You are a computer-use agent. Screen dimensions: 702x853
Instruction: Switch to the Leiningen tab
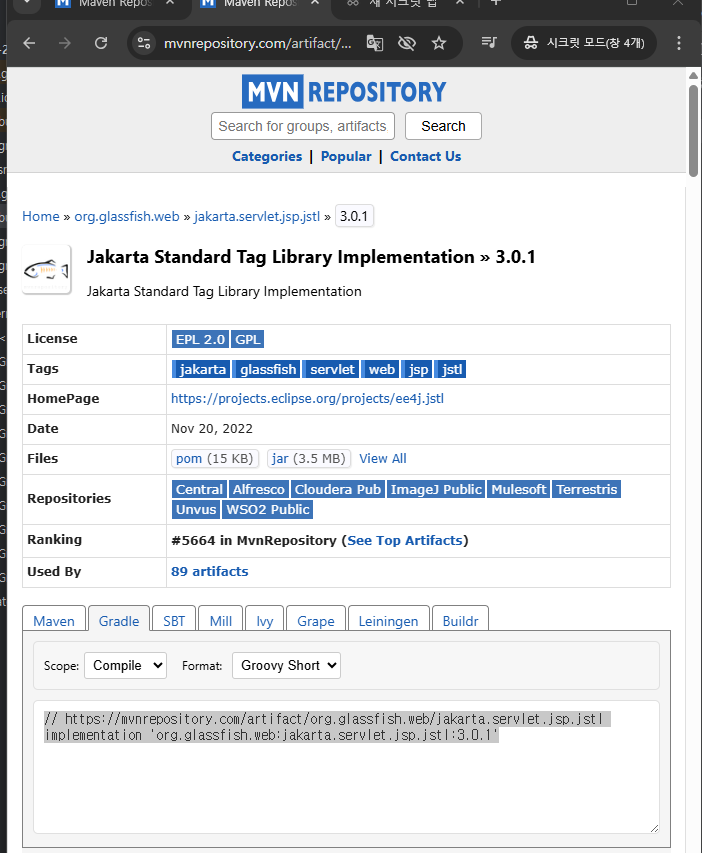click(x=389, y=619)
